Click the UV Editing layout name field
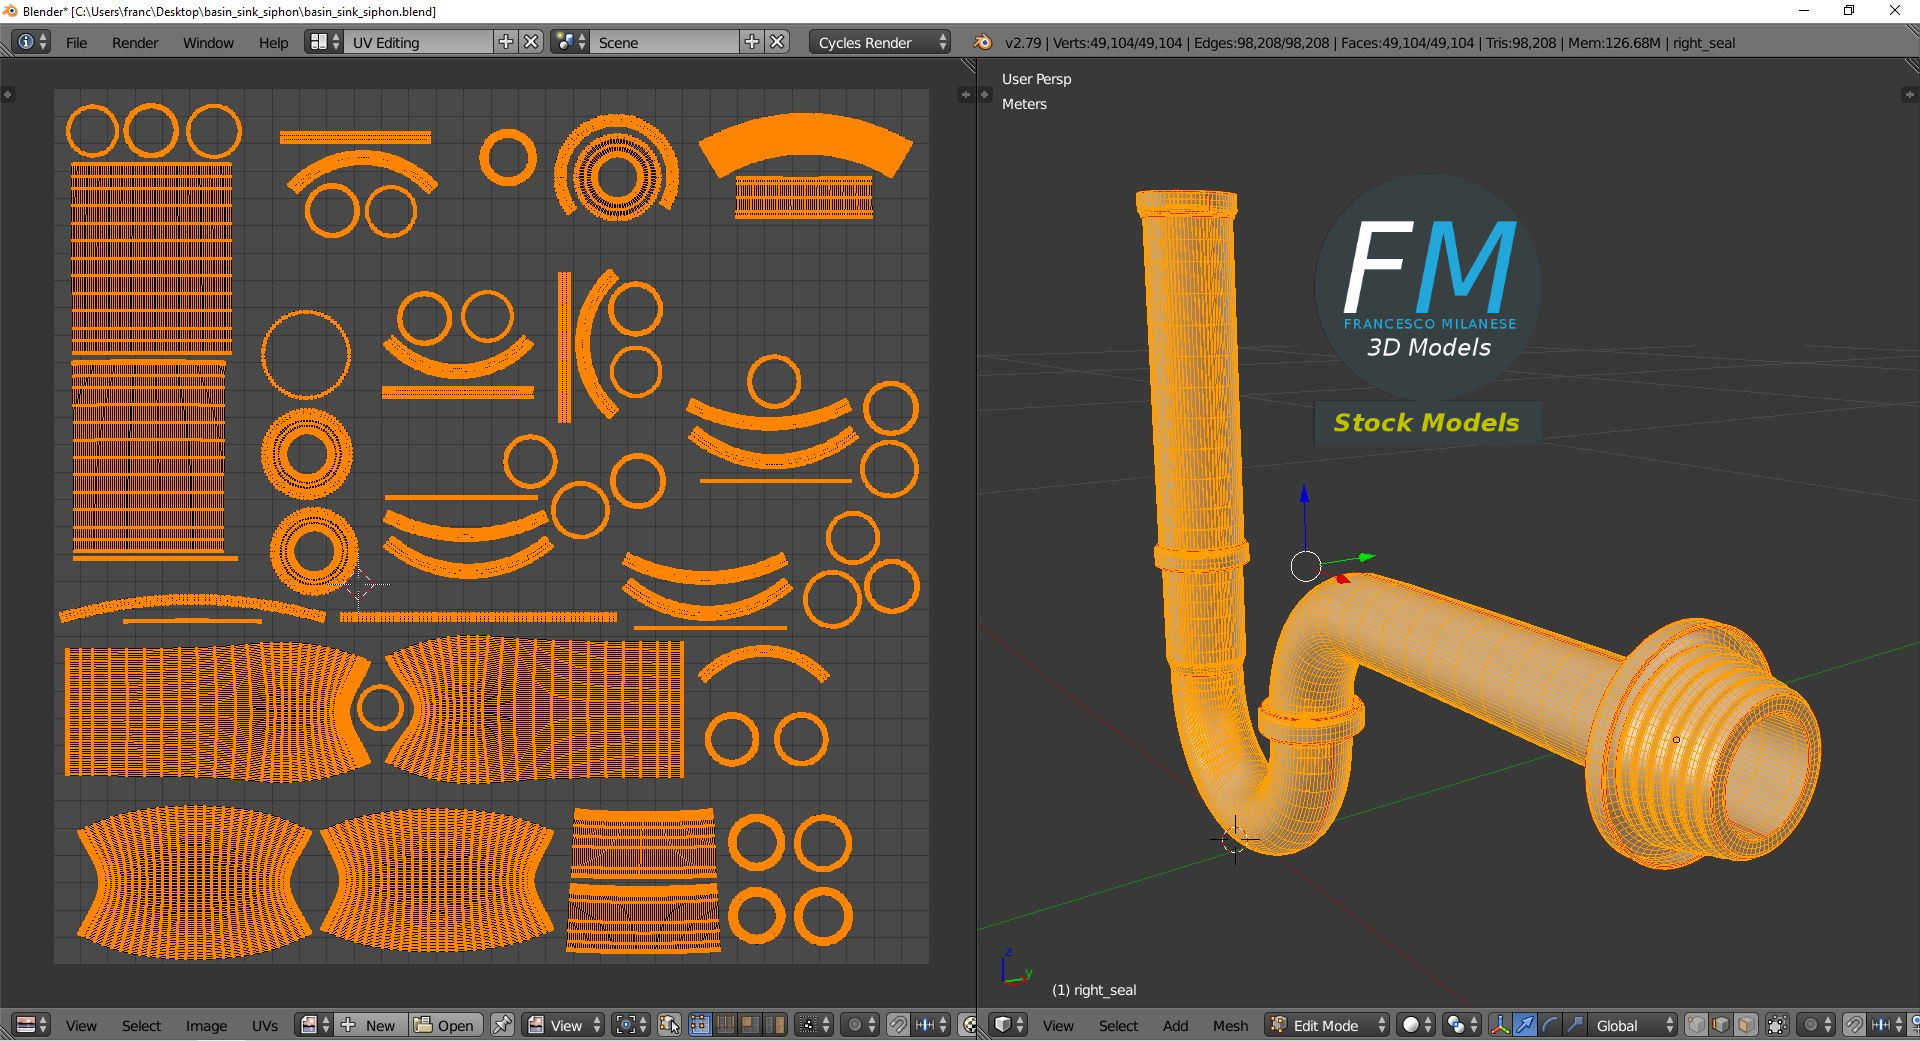The height and width of the screenshot is (1041, 1920). click(x=420, y=42)
